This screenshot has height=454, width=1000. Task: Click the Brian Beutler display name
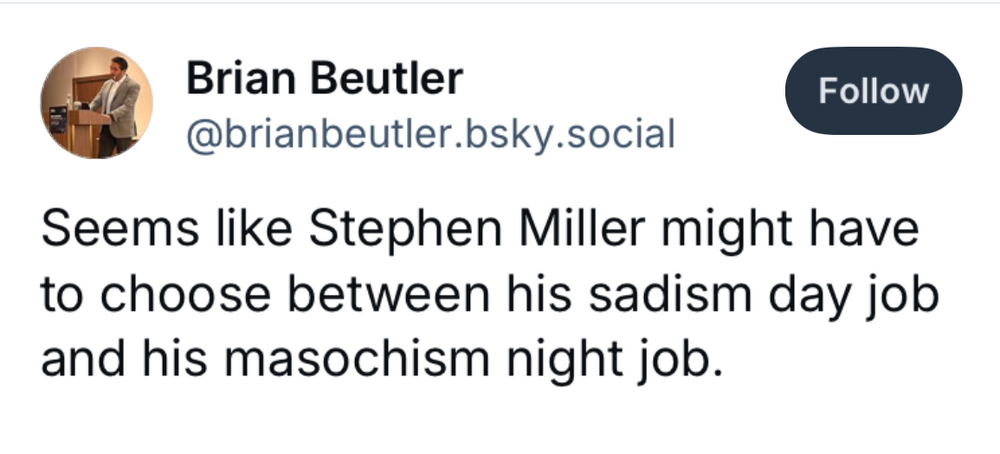324,79
